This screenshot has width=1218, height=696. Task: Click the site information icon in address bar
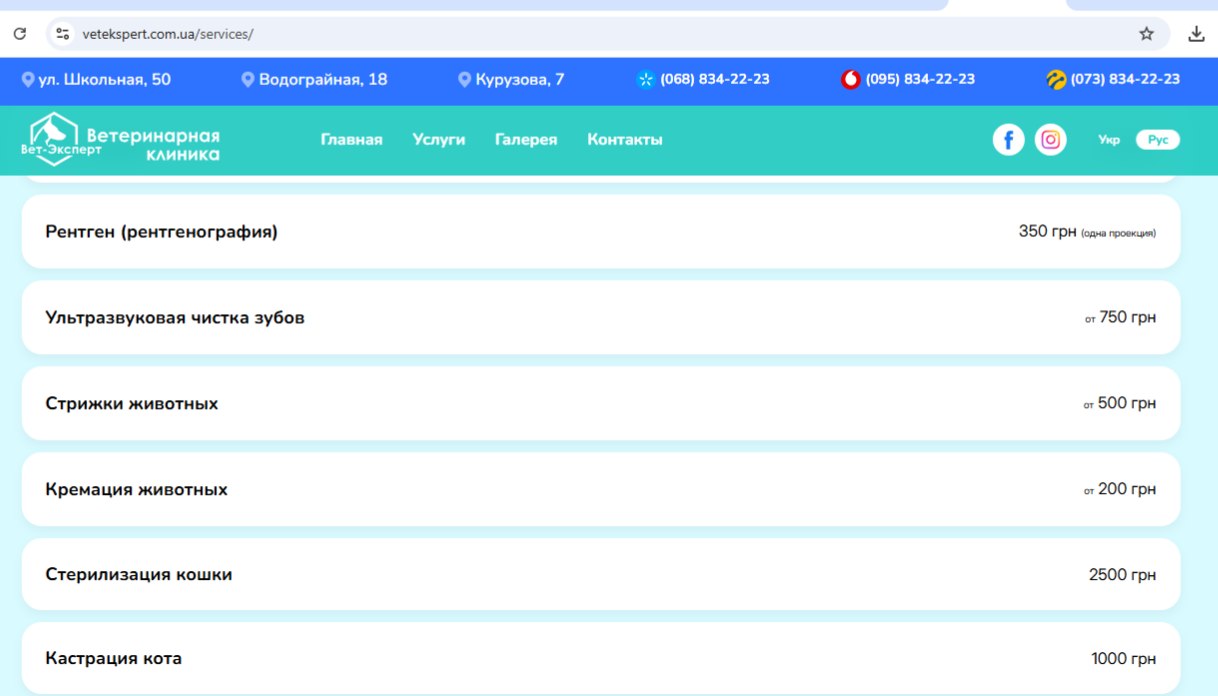[63, 34]
